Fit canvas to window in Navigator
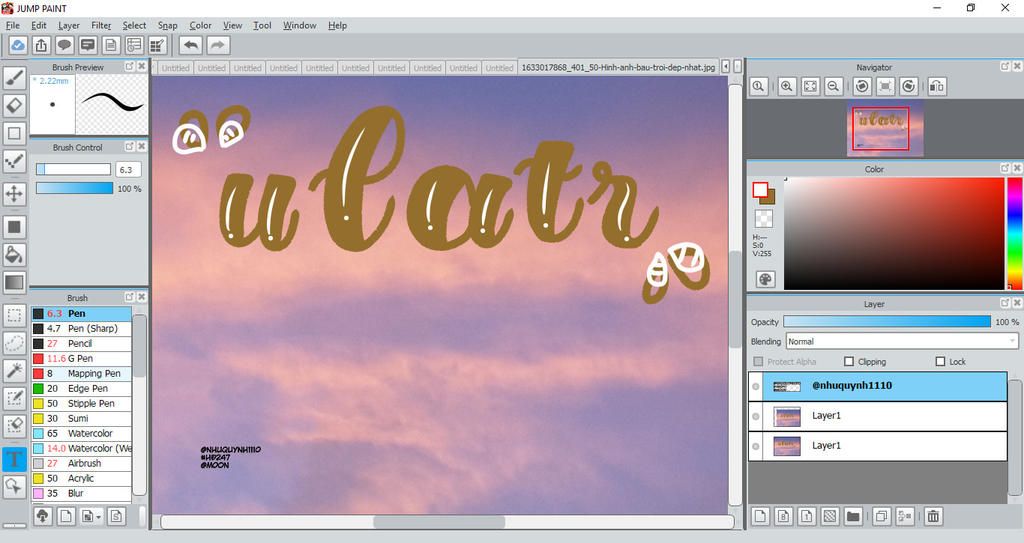The width and height of the screenshot is (1024, 543). tap(810, 86)
